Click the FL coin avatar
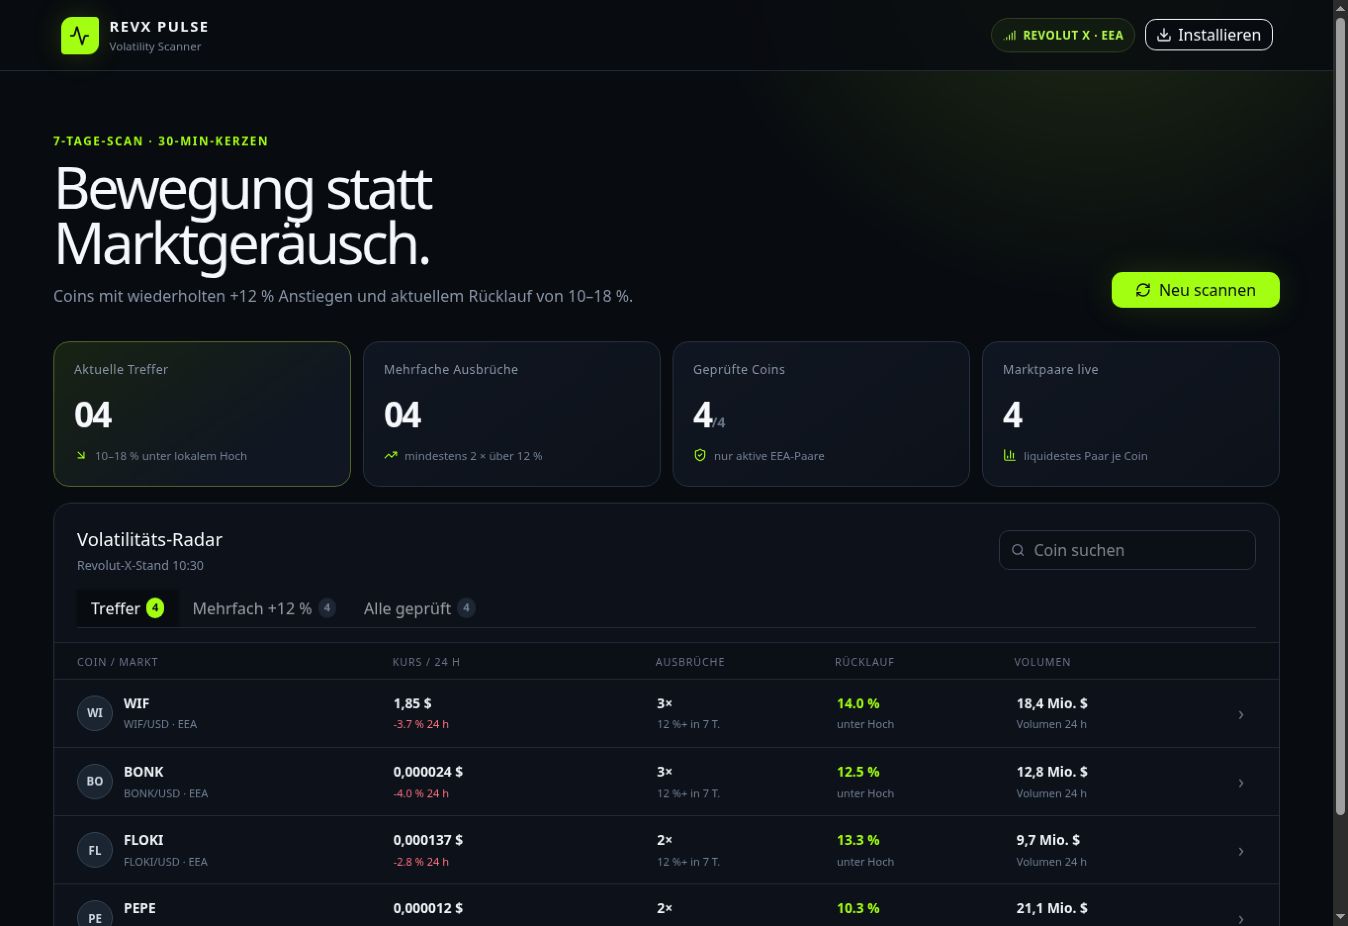The width and height of the screenshot is (1348, 926). [x=95, y=851]
